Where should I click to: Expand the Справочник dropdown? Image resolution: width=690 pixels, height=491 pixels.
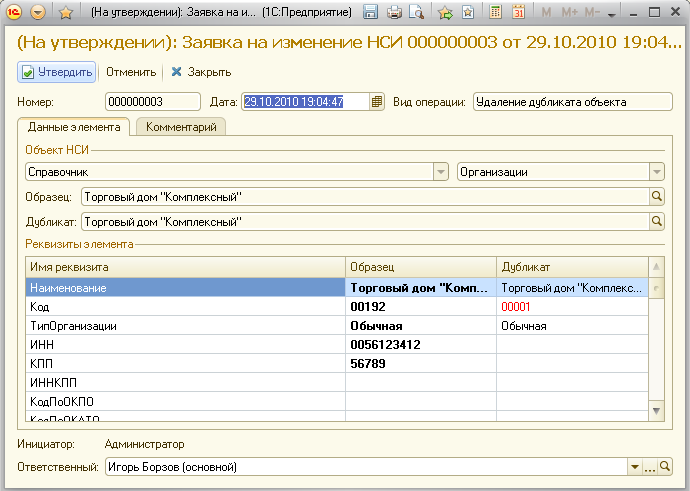pos(440,172)
